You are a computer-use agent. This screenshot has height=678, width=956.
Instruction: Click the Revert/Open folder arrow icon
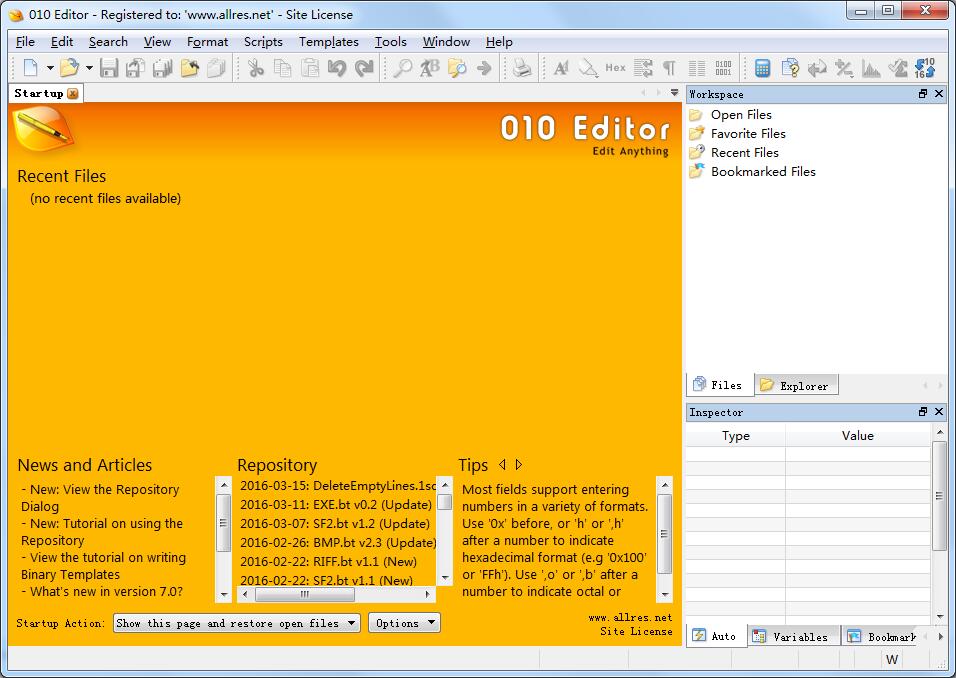point(189,68)
